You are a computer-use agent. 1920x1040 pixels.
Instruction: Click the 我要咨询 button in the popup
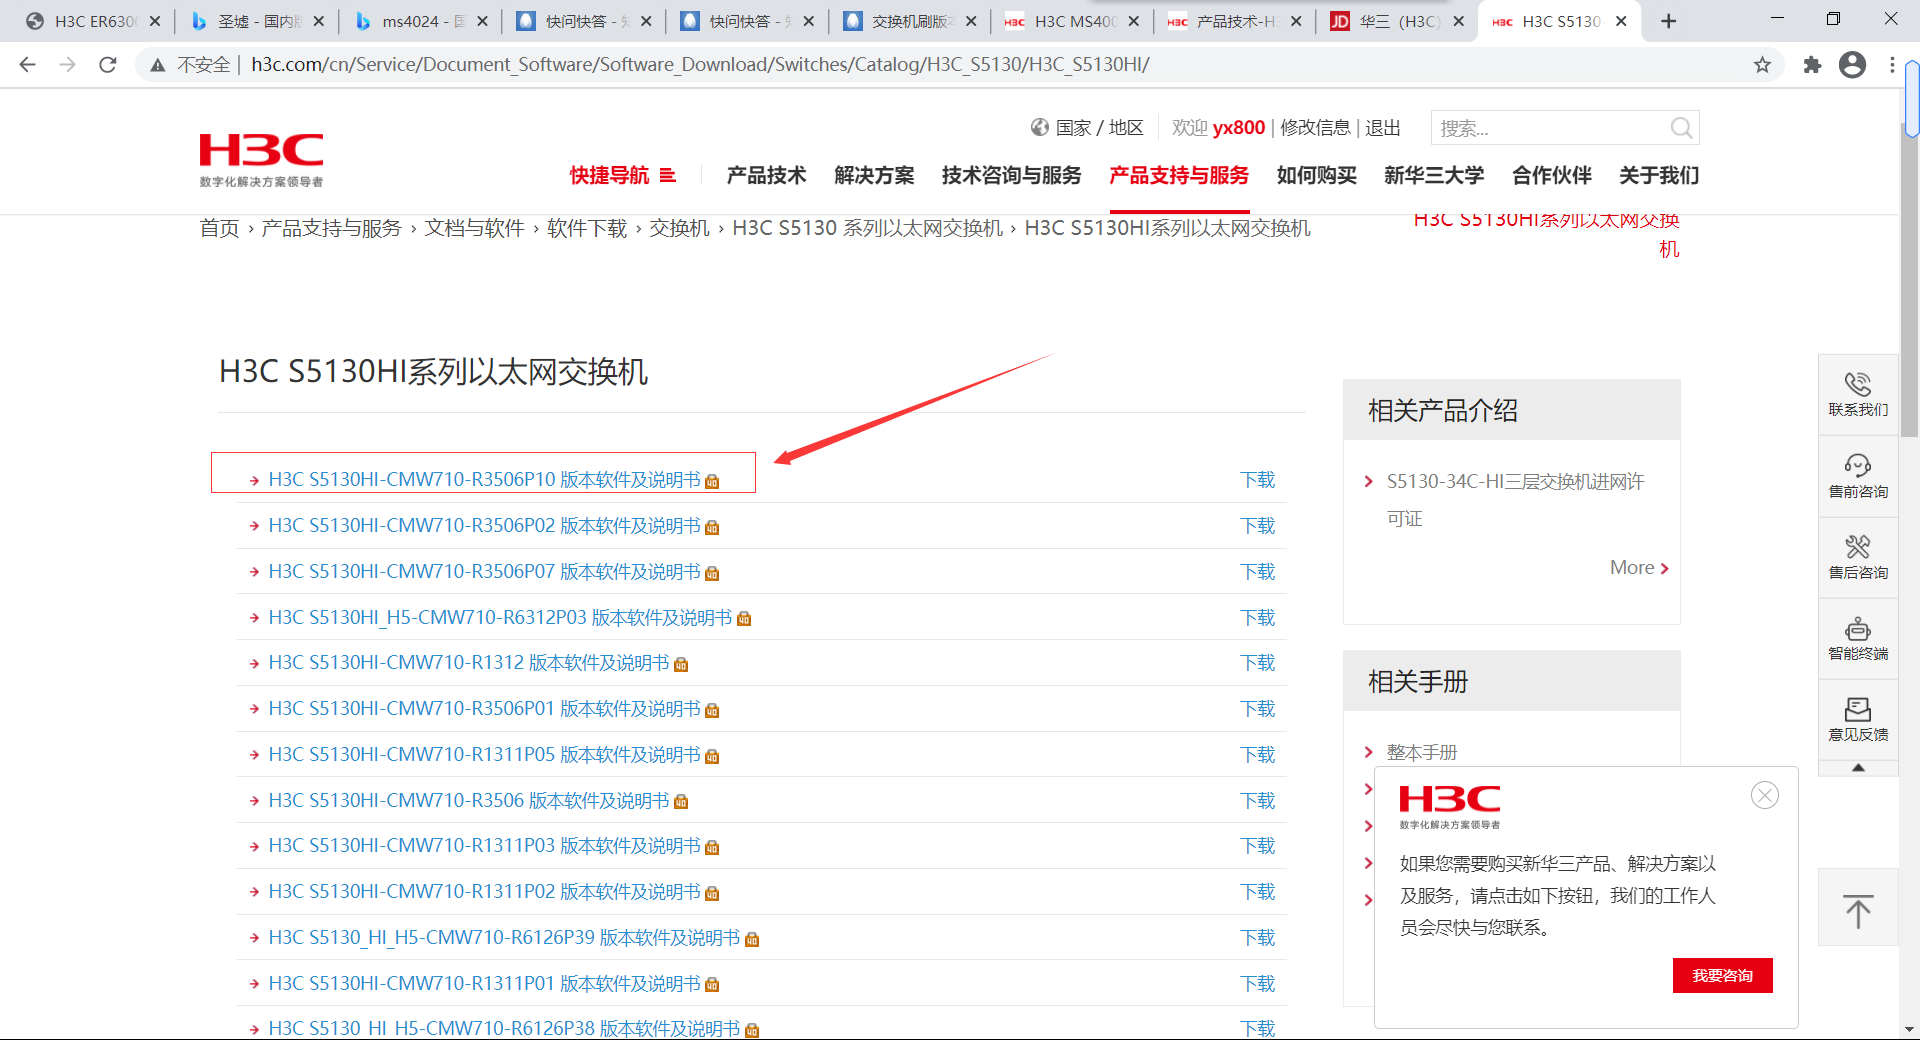pyautogui.click(x=1722, y=975)
